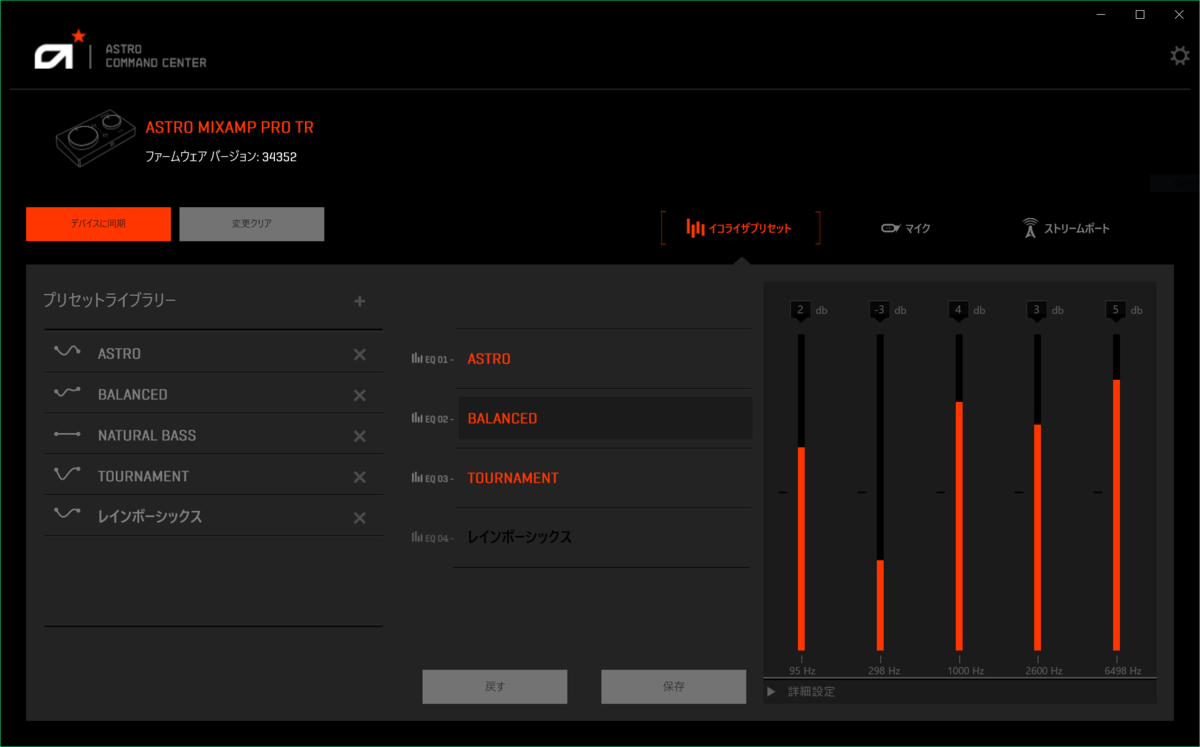Viewport: 1200px width, 747px height.
Task: Click the microphone icon on マイク tab
Action: 890,228
